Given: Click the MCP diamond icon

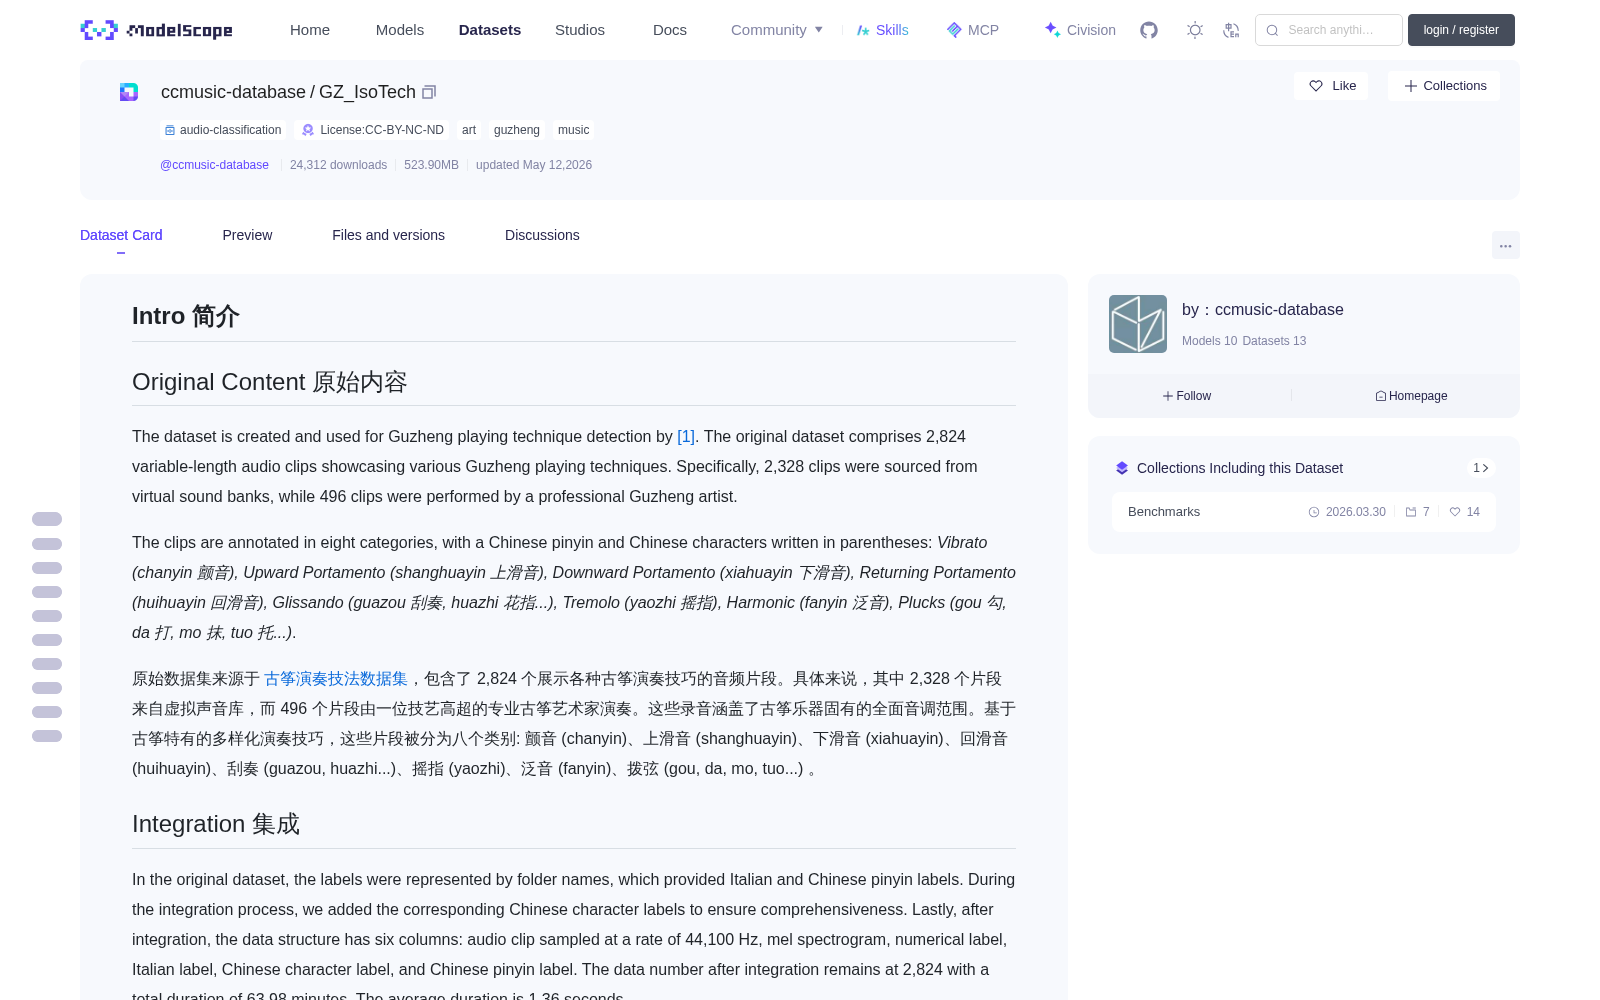Looking at the screenshot, I should [954, 30].
